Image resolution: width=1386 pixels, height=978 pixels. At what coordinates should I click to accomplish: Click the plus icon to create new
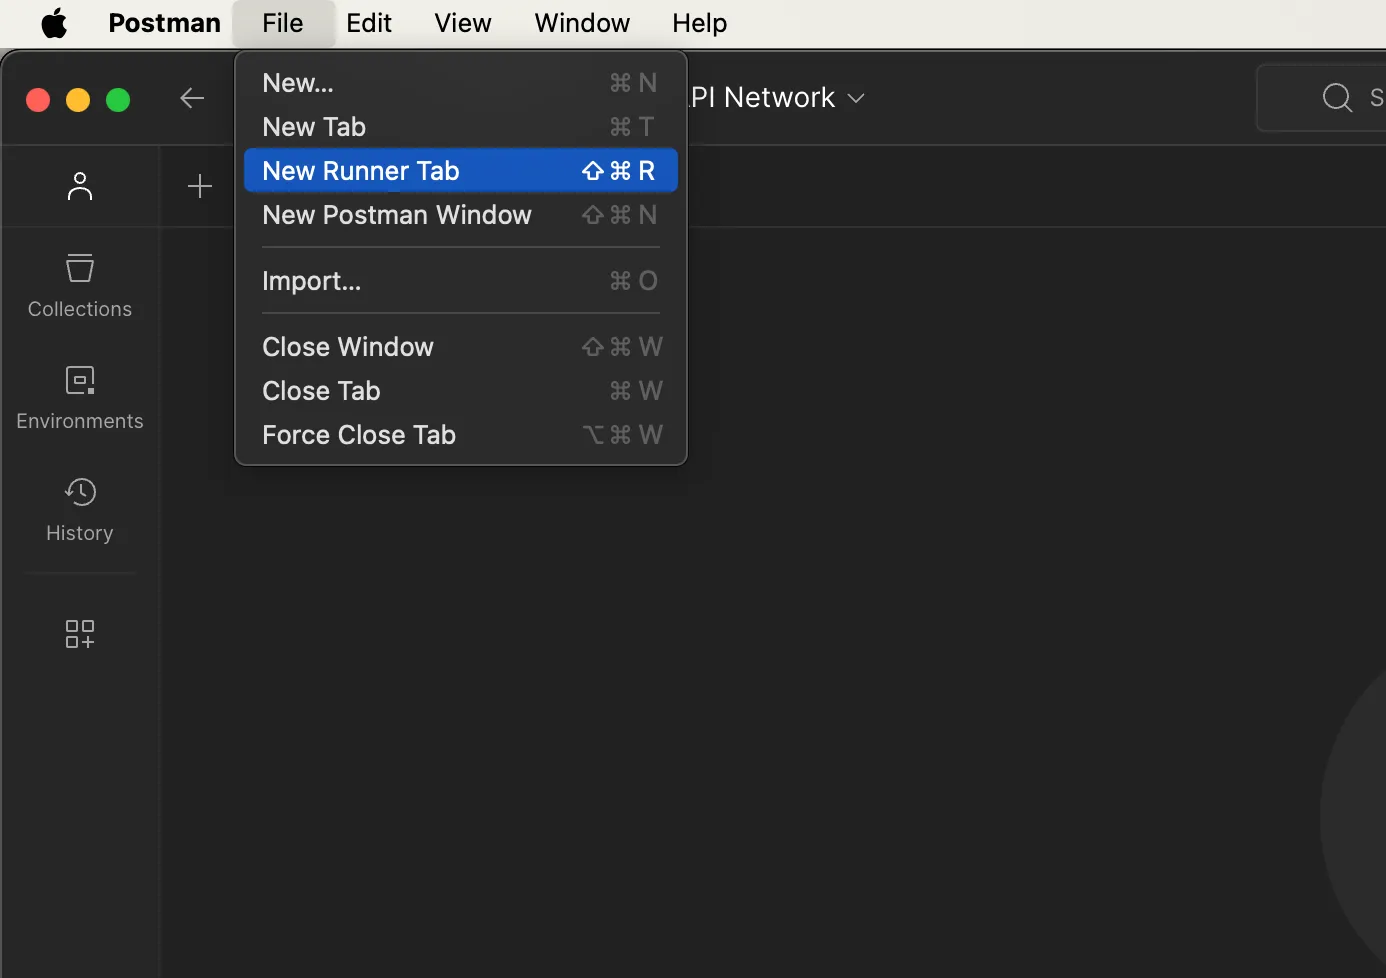(x=200, y=187)
